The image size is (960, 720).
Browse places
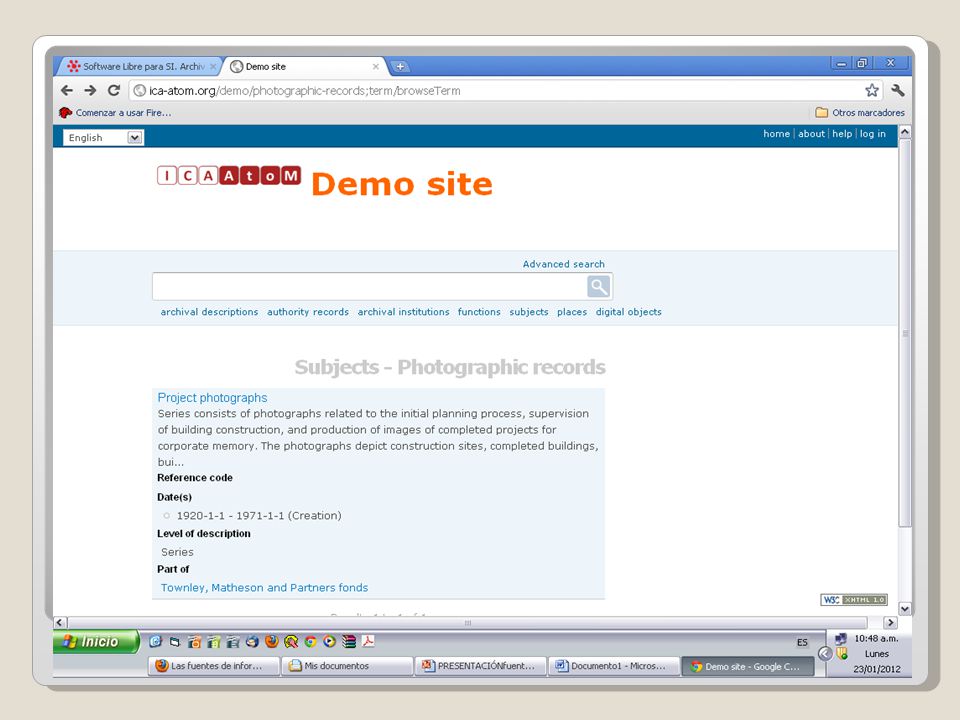coord(572,312)
